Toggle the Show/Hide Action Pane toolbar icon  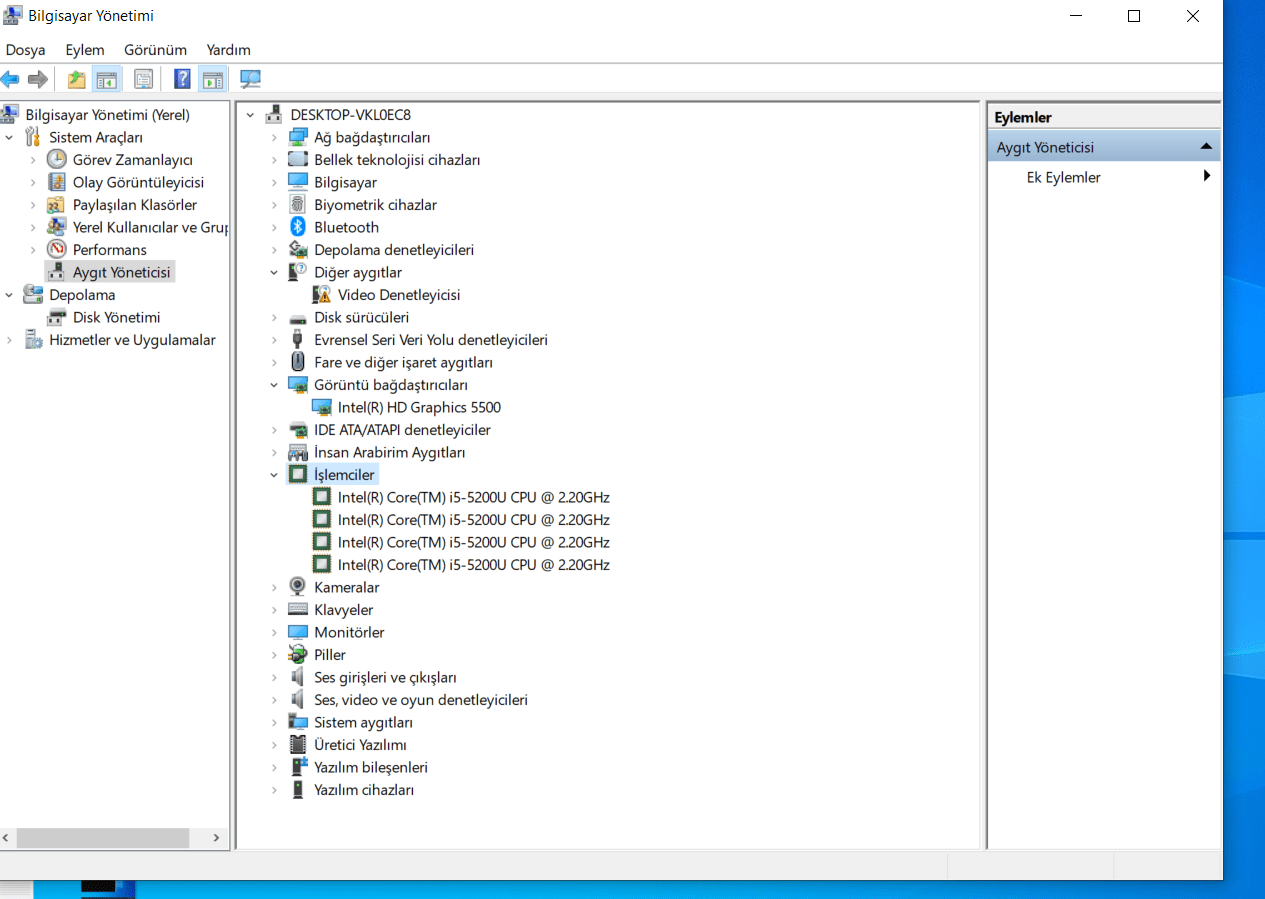[x=212, y=79]
